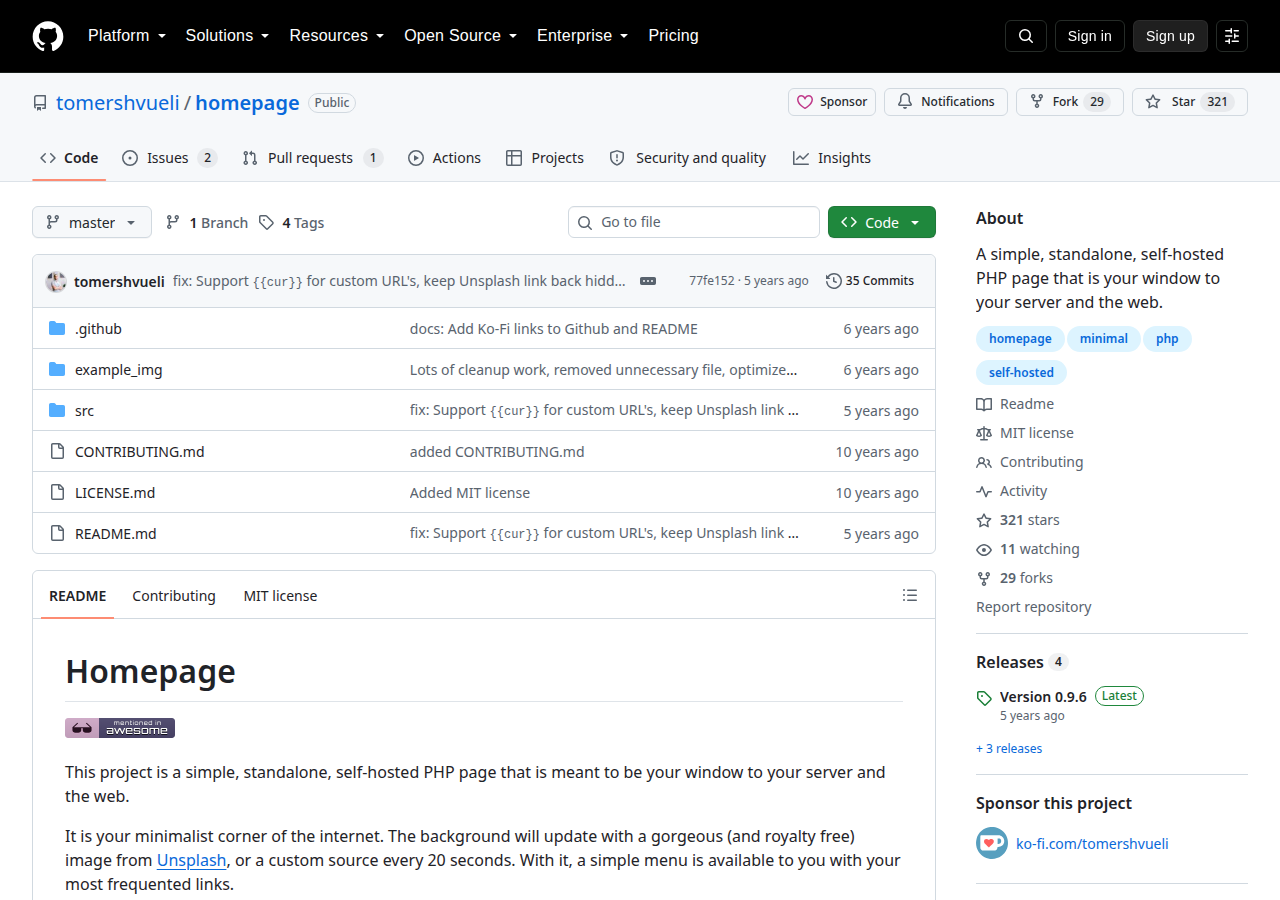Image resolution: width=1280 pixels, height=900 pixels.
Task: Open the search magnifier button
Action: 1026,36
